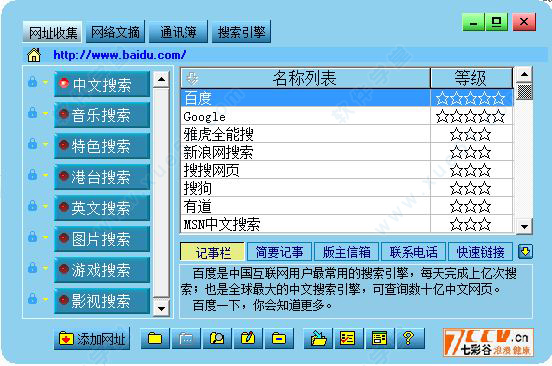Open the yellow arrow dropdown beside 中文搜索
552x366 pixels.
45,82
